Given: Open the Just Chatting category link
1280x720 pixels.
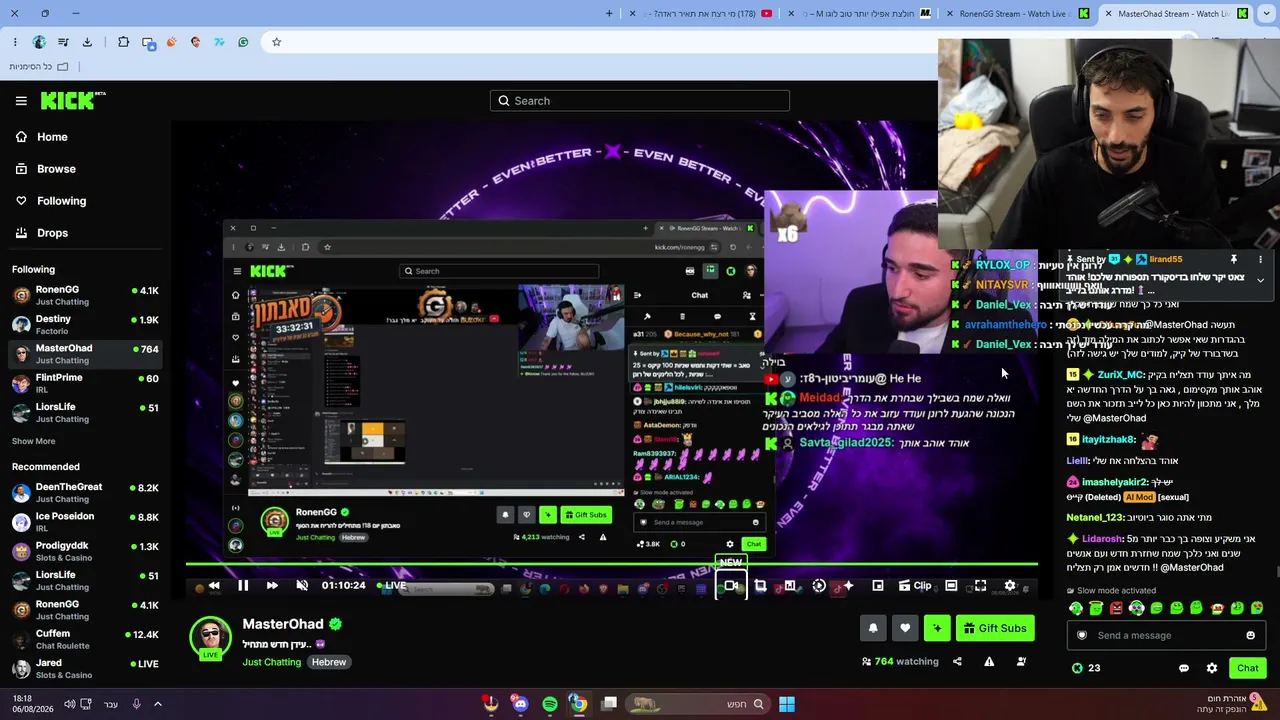Looking at the screenshot, I should click(271, 662).
